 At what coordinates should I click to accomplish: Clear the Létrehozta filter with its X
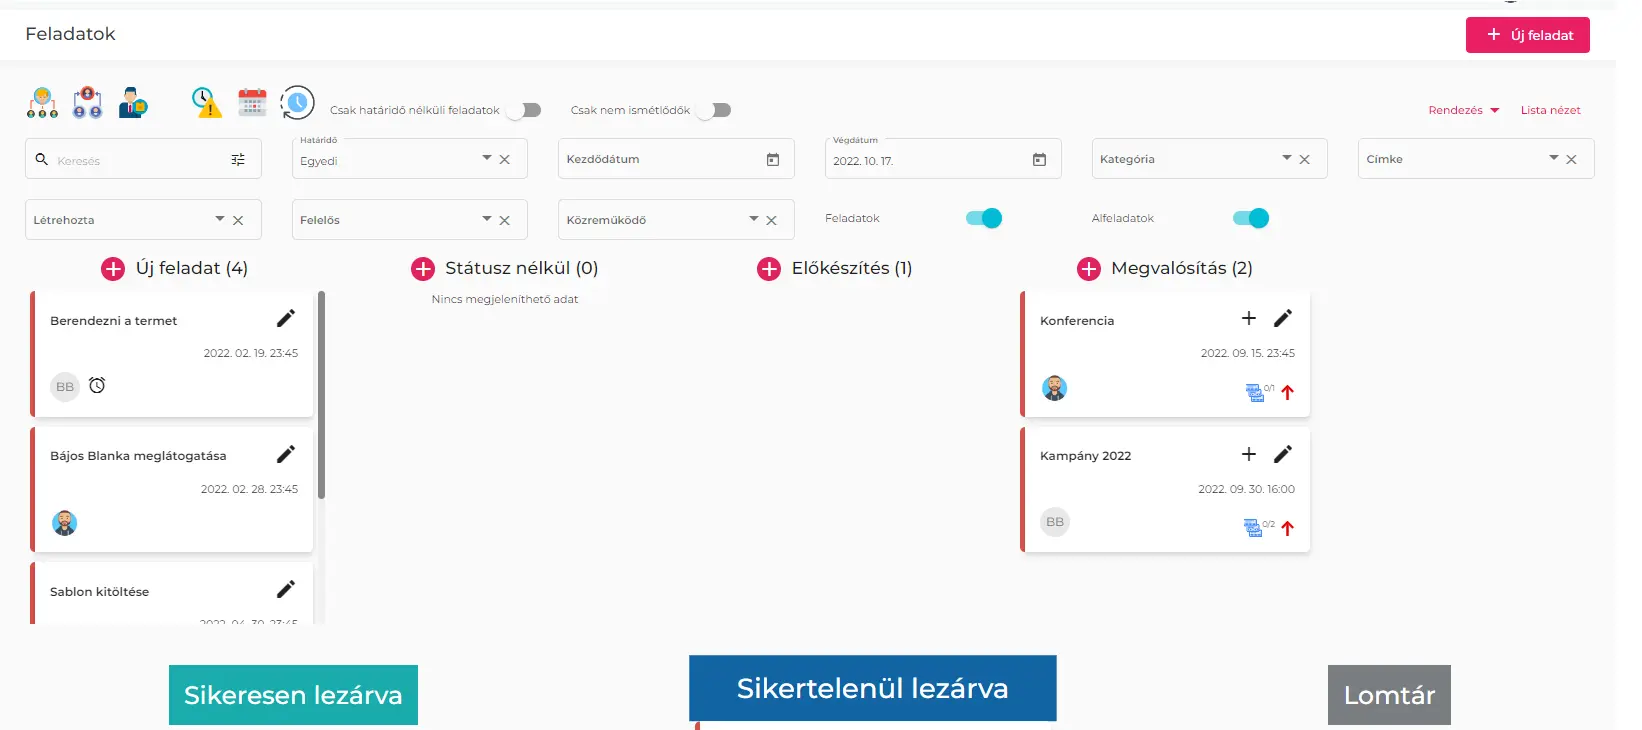click(238, 221)
